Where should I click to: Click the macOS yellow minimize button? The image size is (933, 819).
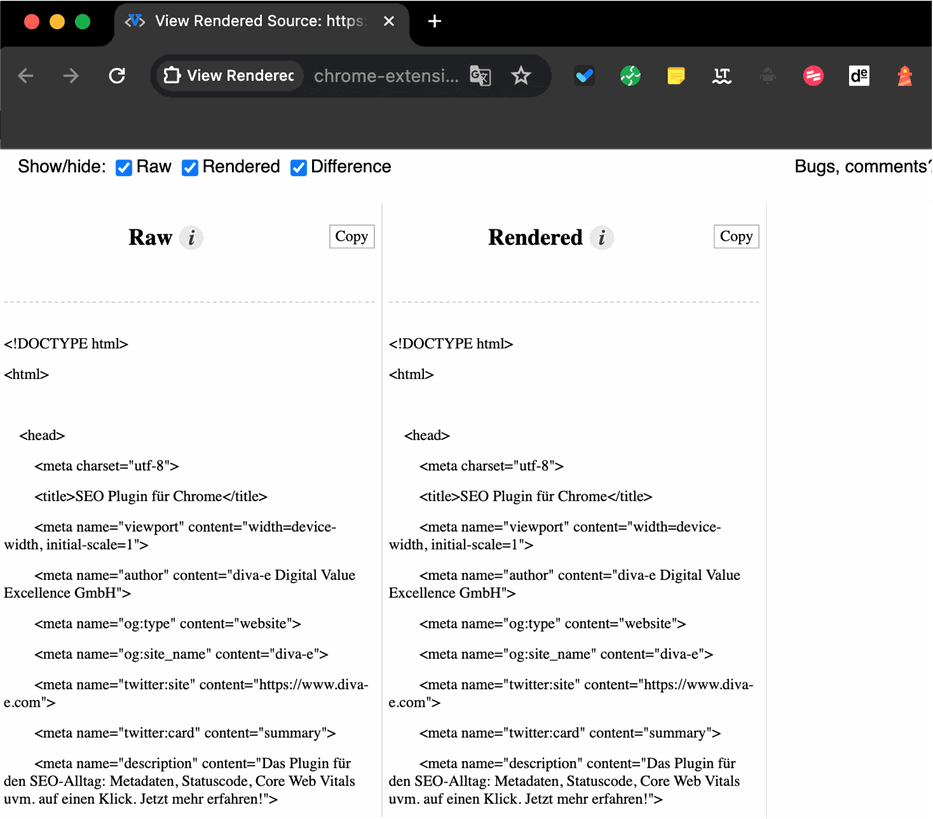tap(57, 22)
